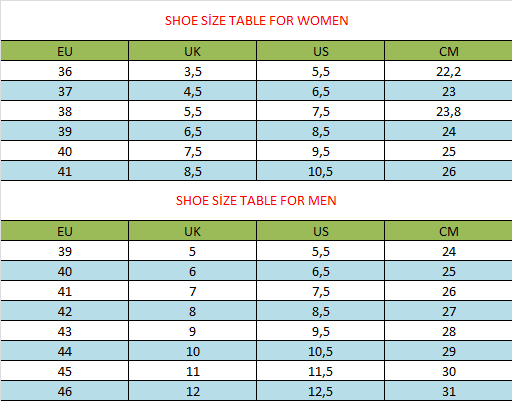Select the 'SHOE SIZE TABLE FOR MEN' title
The height and width of the screenshot is (402, 512).
click(256, 201)
